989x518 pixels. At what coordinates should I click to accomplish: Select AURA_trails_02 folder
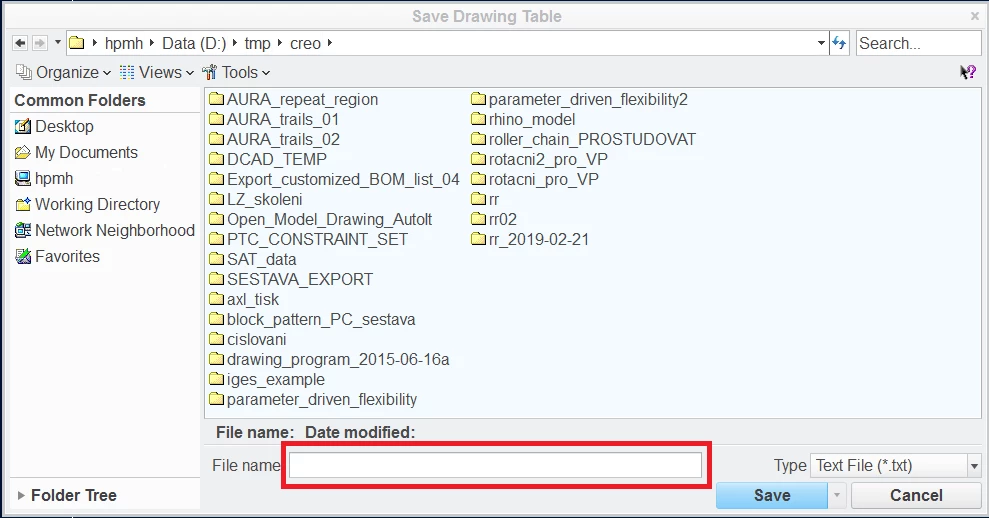tap(274, 139)
